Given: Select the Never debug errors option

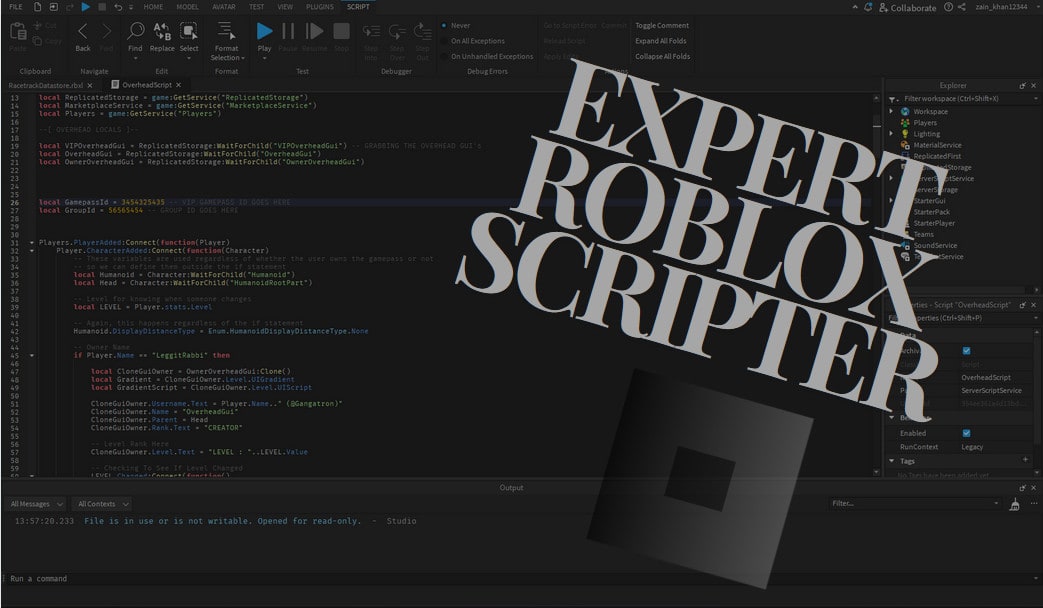Looking at the screenshot, I should [445, 25].
